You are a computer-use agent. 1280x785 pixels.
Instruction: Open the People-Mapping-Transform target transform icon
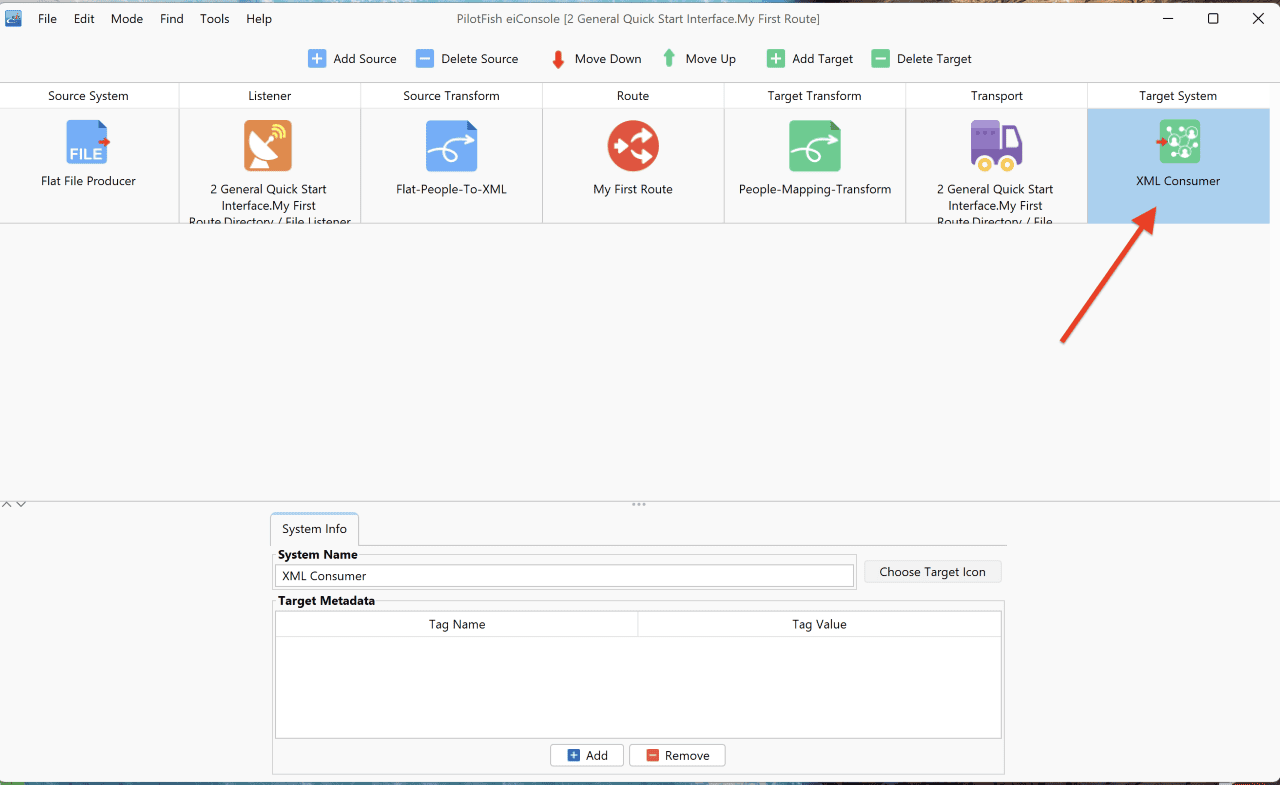815,146
